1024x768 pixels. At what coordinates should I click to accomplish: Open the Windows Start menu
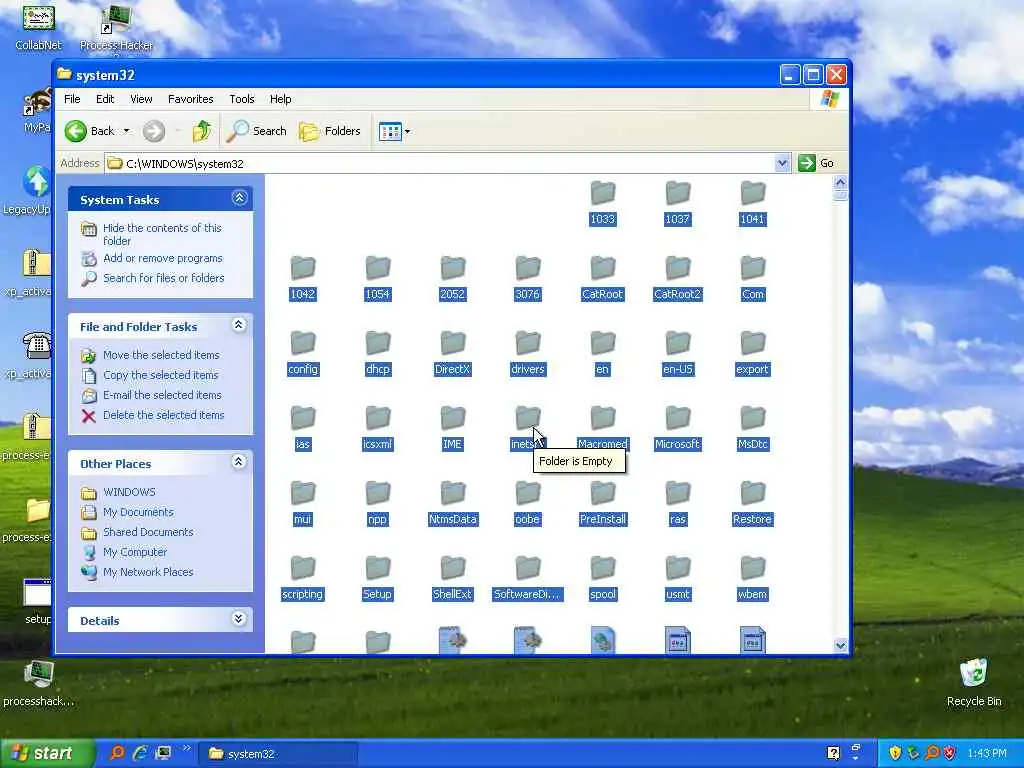(46, 754)
